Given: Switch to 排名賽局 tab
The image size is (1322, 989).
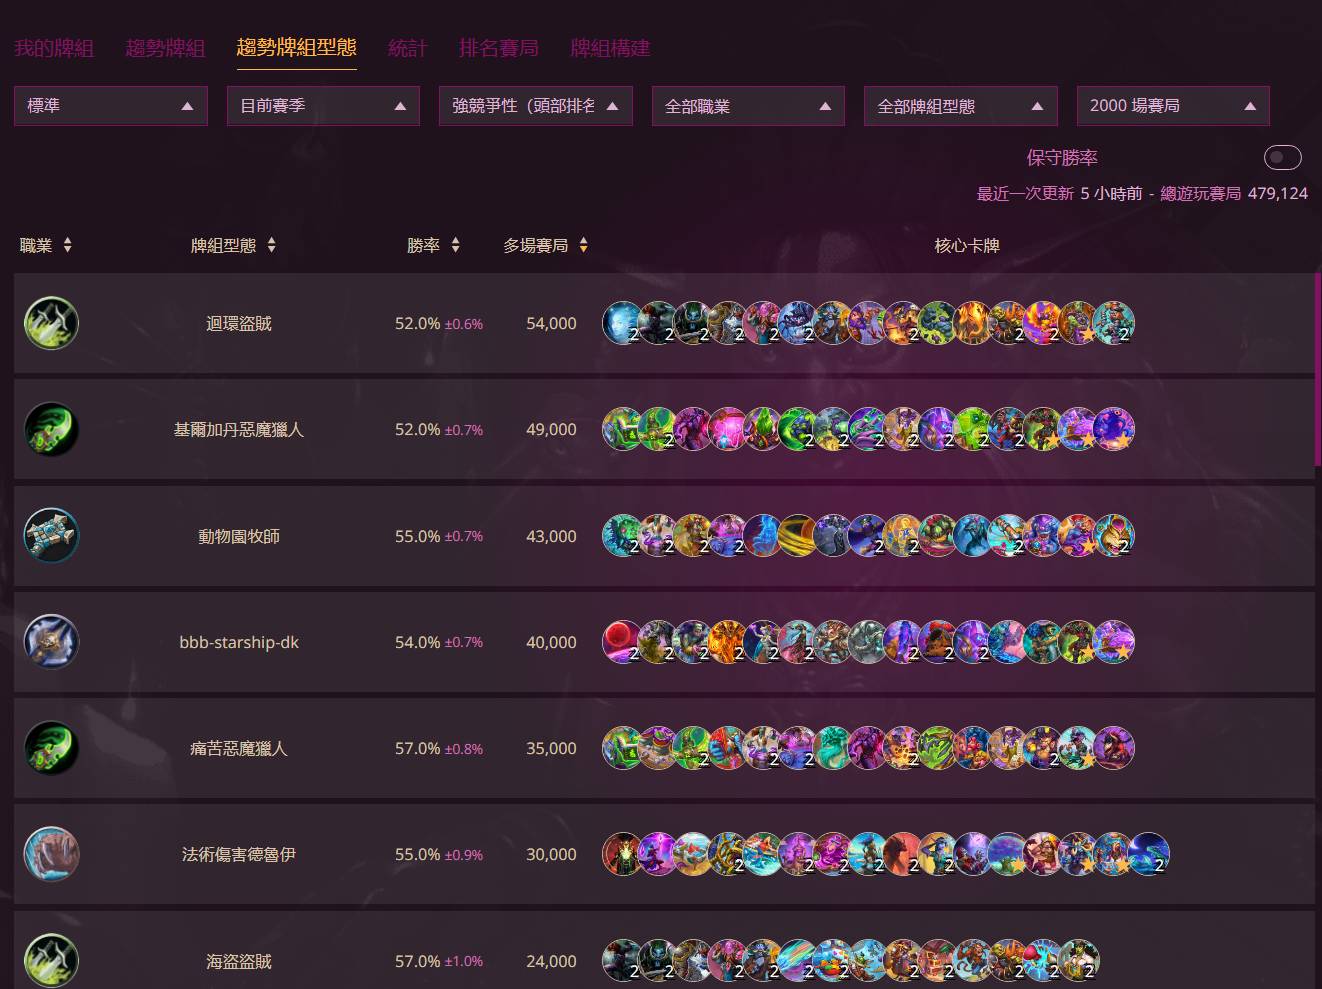Looking at the screenshot, I should [499, 48].
